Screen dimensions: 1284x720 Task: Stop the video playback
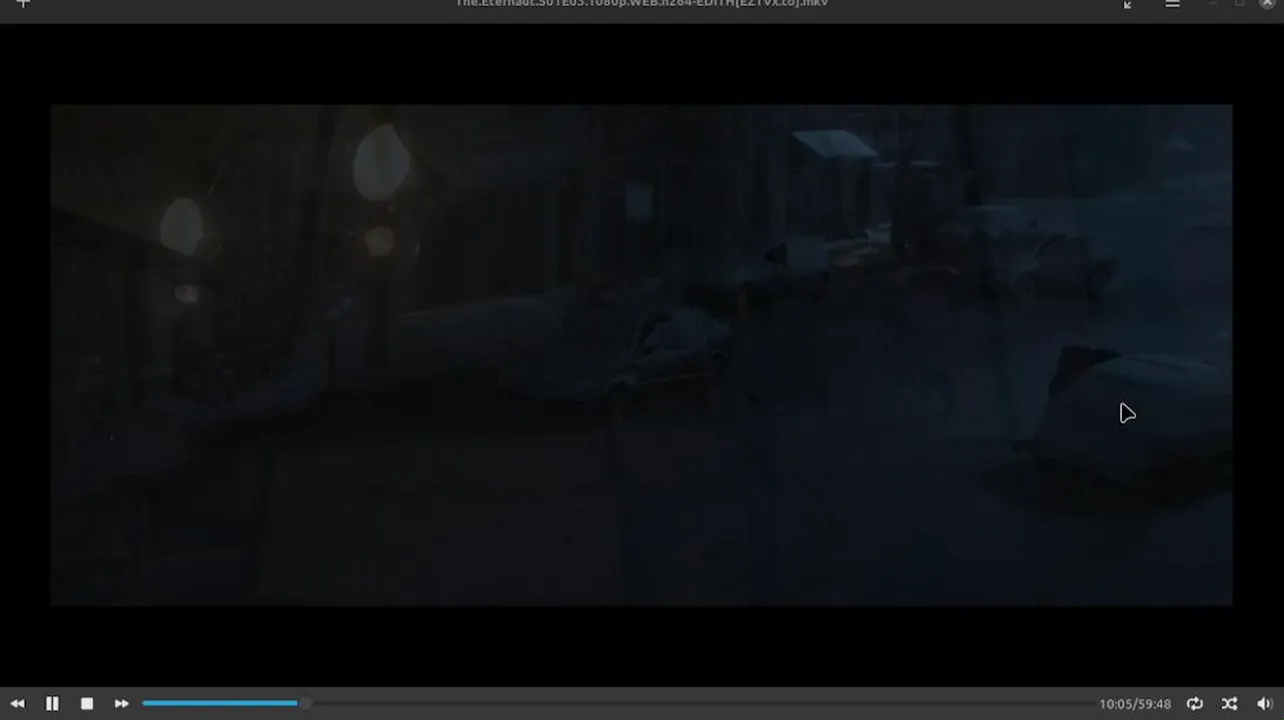[x=87, y=704]
